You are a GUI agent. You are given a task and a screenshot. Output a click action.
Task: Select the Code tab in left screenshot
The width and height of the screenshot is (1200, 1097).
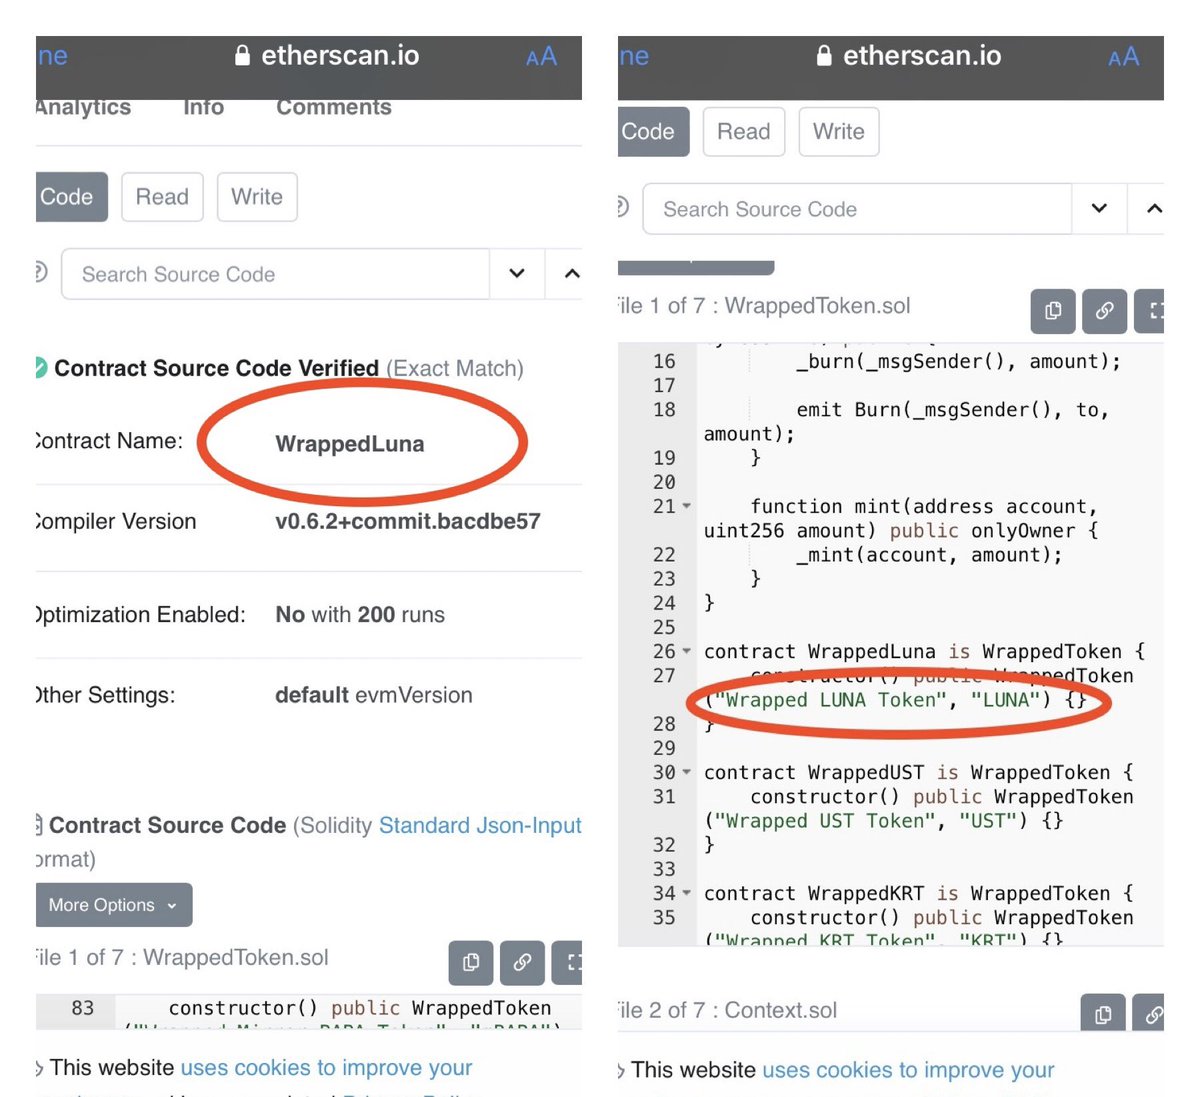point(70,197)
